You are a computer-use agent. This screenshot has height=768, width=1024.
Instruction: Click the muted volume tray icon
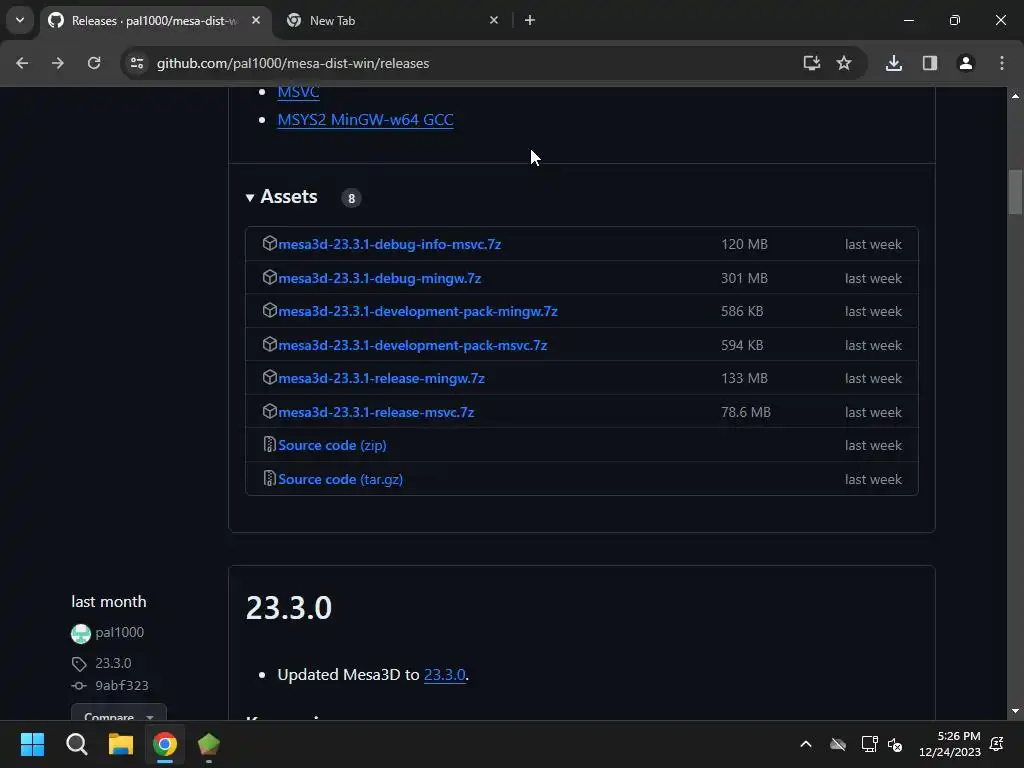coord(895,744)
